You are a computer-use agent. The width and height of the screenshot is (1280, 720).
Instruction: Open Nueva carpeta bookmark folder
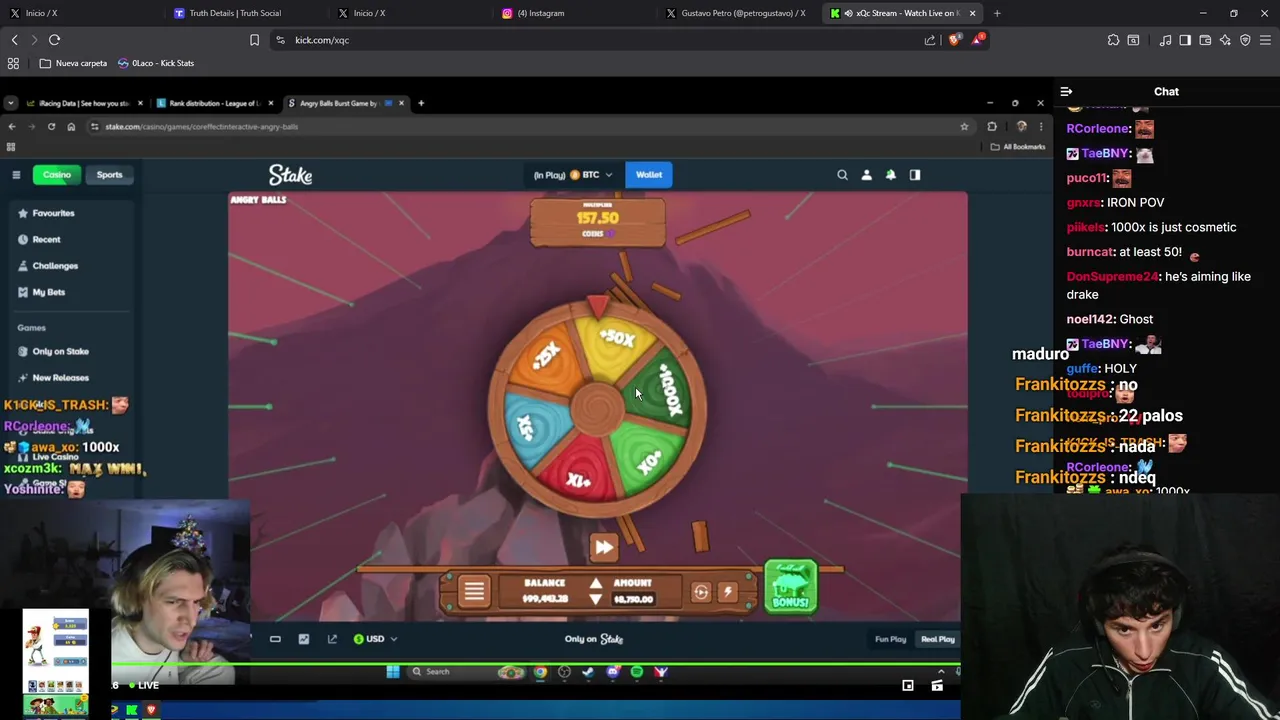(73, 63)
